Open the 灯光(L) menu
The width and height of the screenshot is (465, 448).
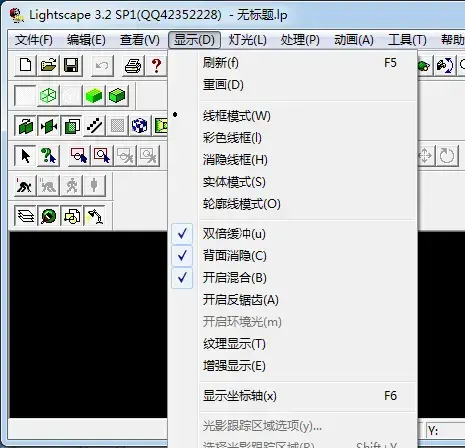[x=247, y=40]
